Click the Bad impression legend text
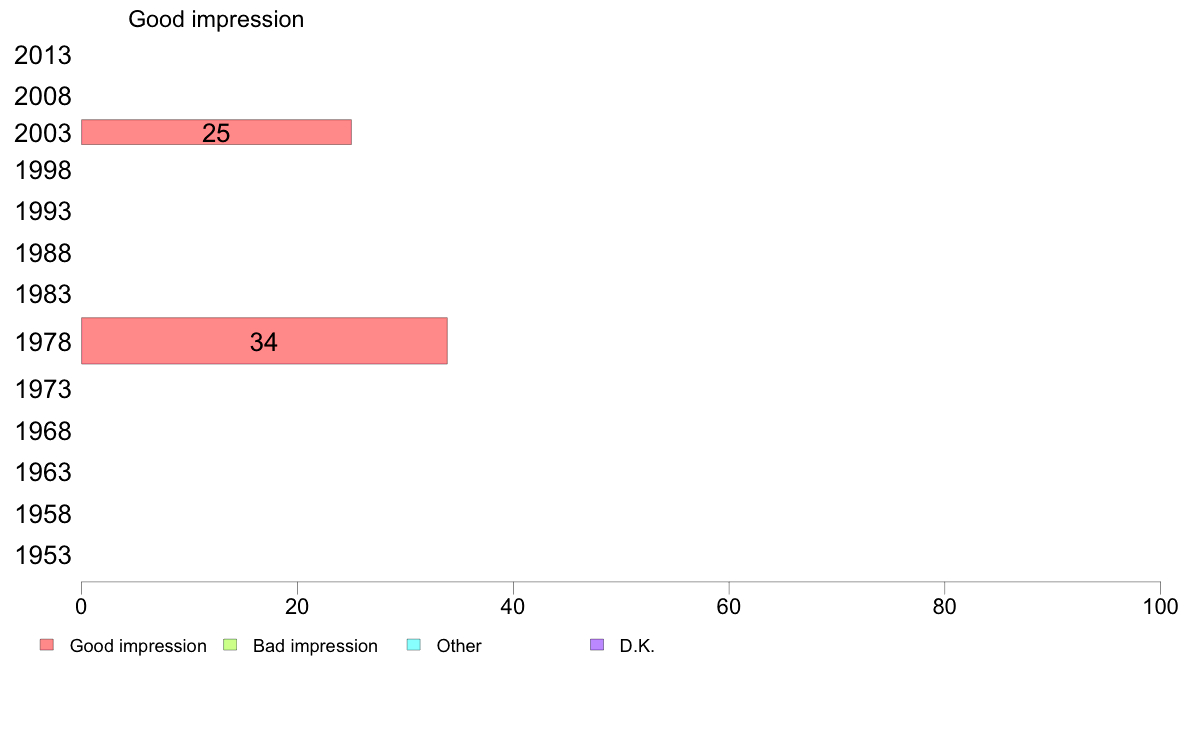Screen dimensions: 1188x736 (x=315, y=646)
